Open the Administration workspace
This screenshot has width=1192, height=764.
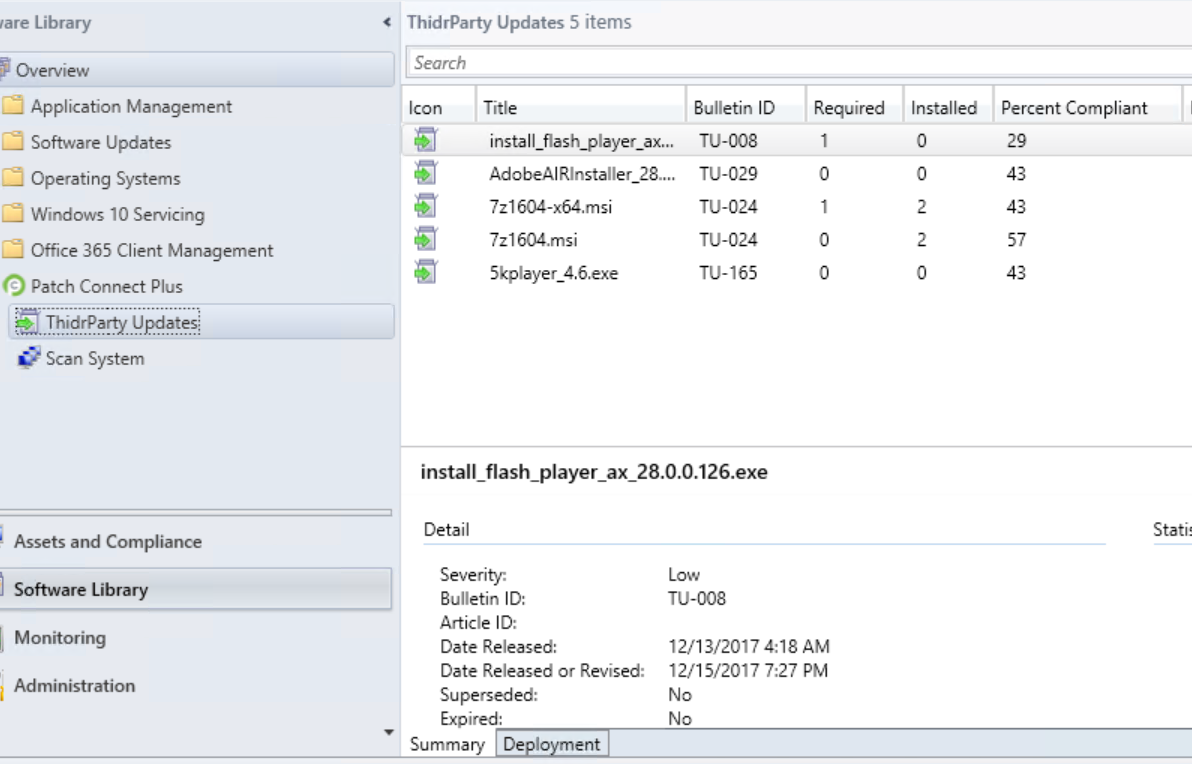point(74,685)
